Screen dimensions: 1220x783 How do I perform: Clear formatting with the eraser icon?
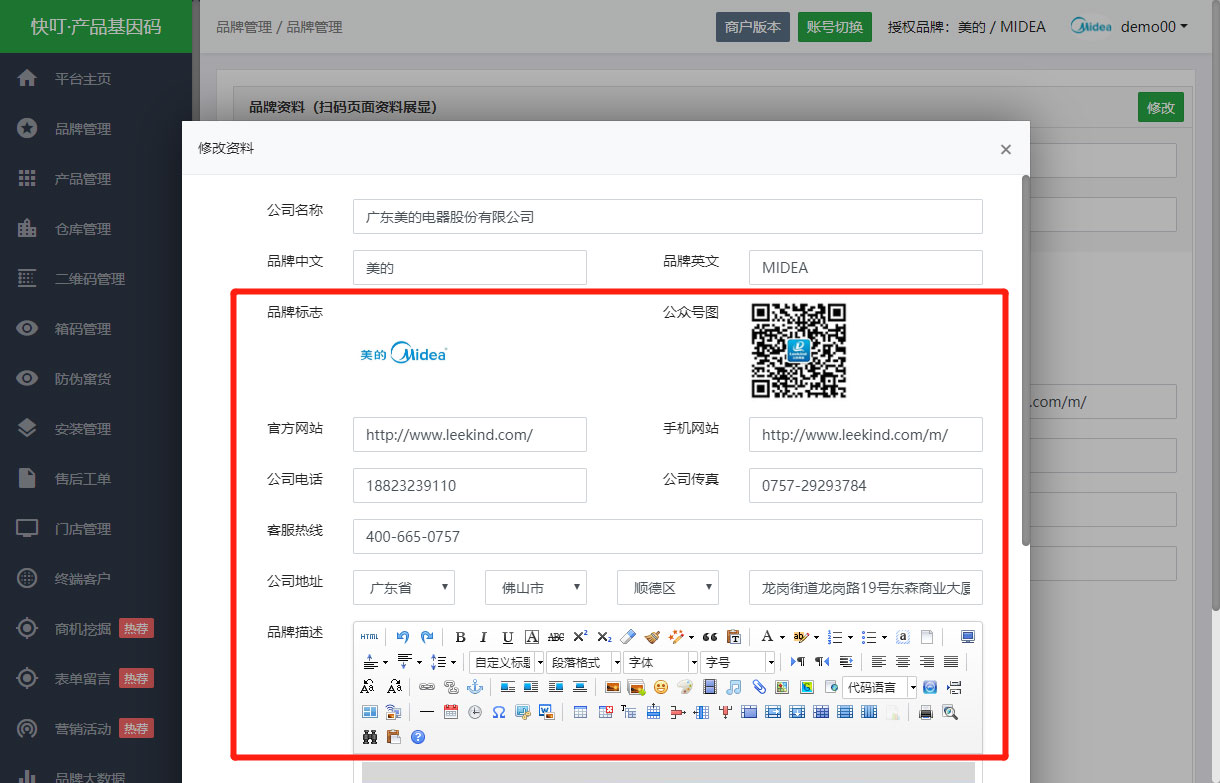point(628,637)
